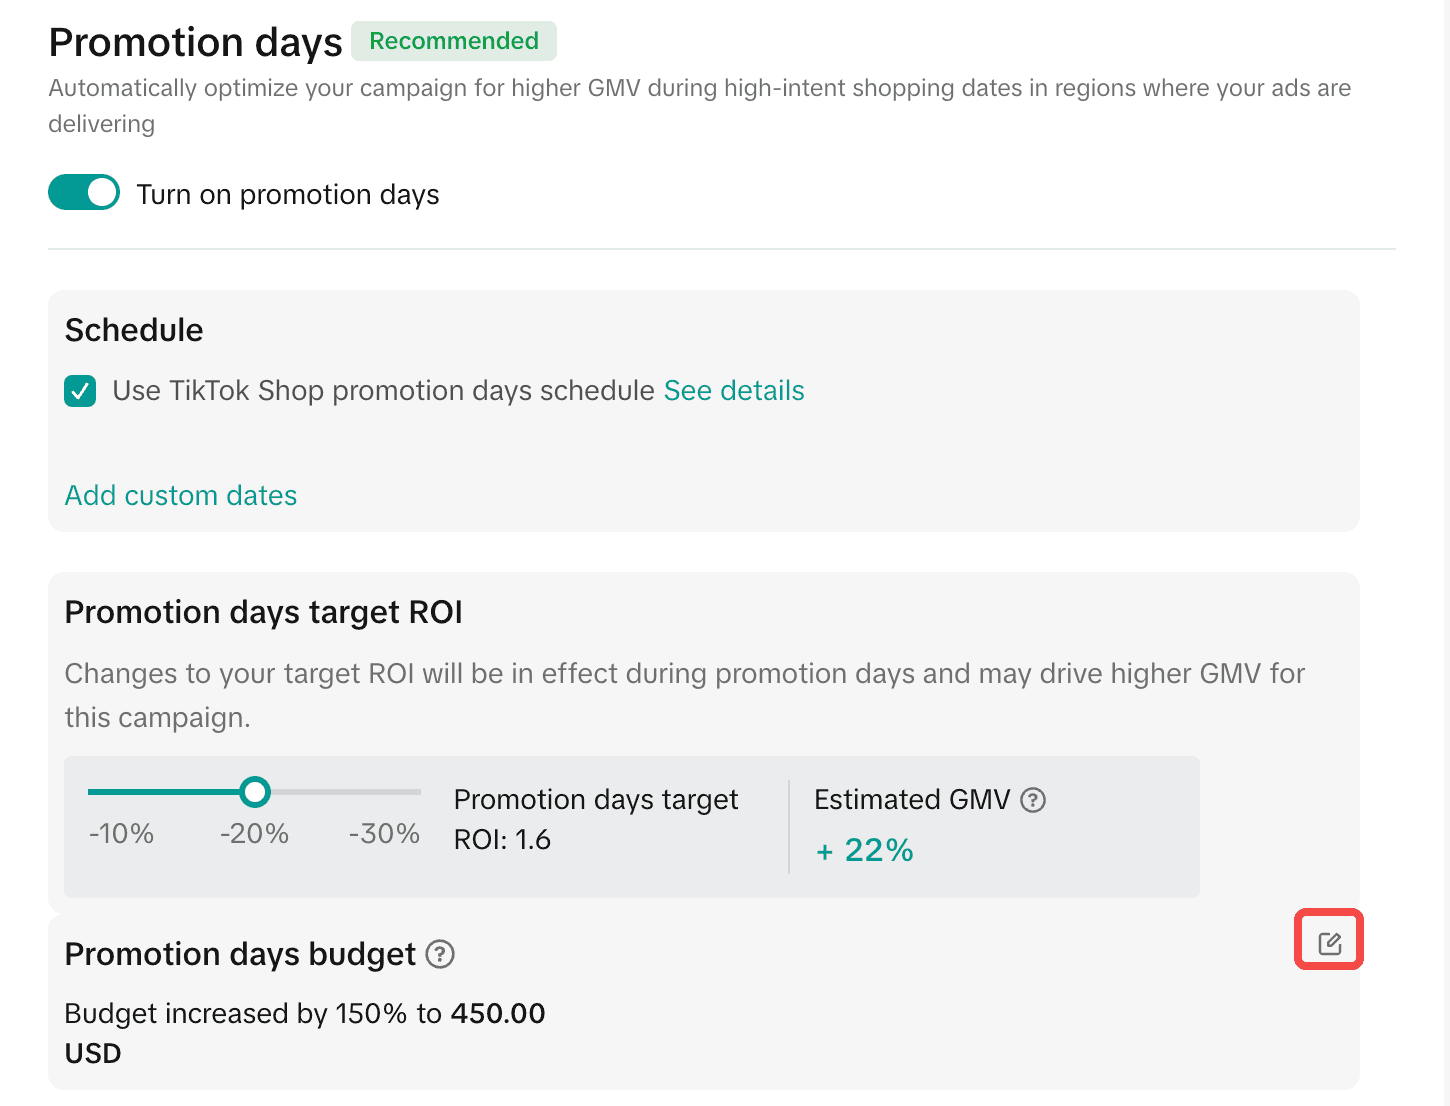Click the gray unfilled portion of slider track

coord(345,792)
